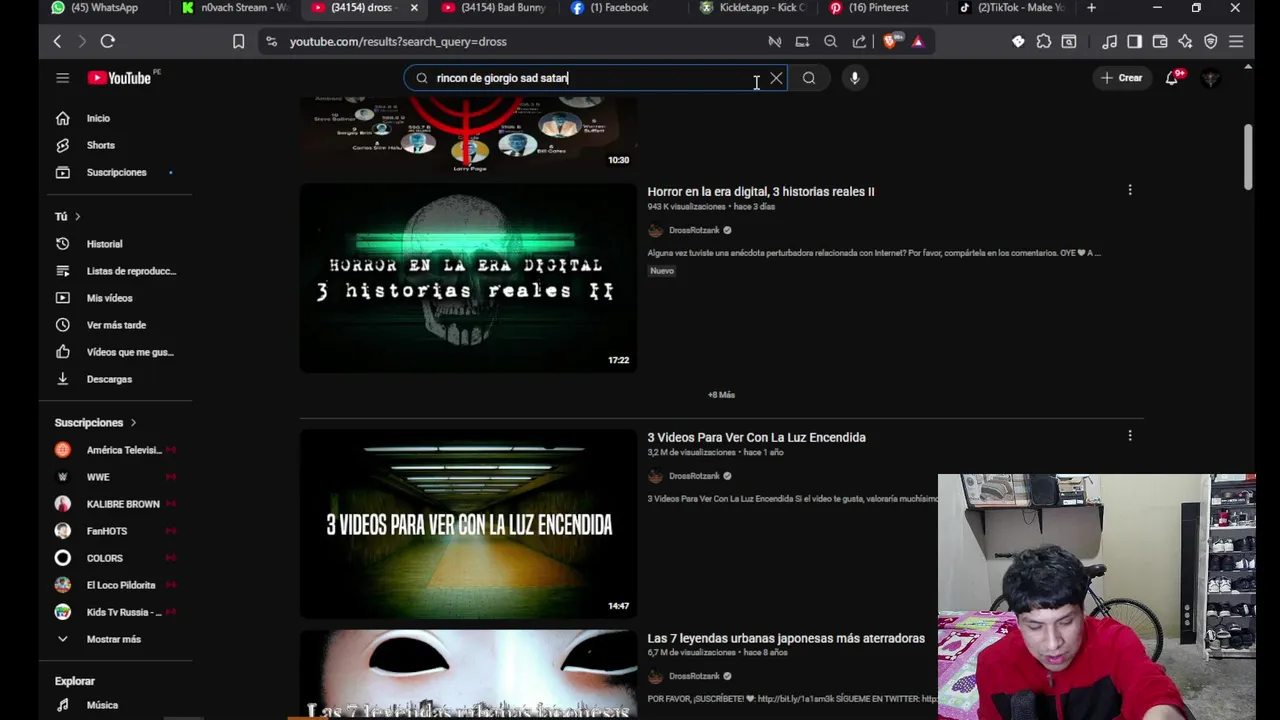Bookmark this page icon
The height and width of the screenshot is (720, 1280).
(x=238, y=41)
